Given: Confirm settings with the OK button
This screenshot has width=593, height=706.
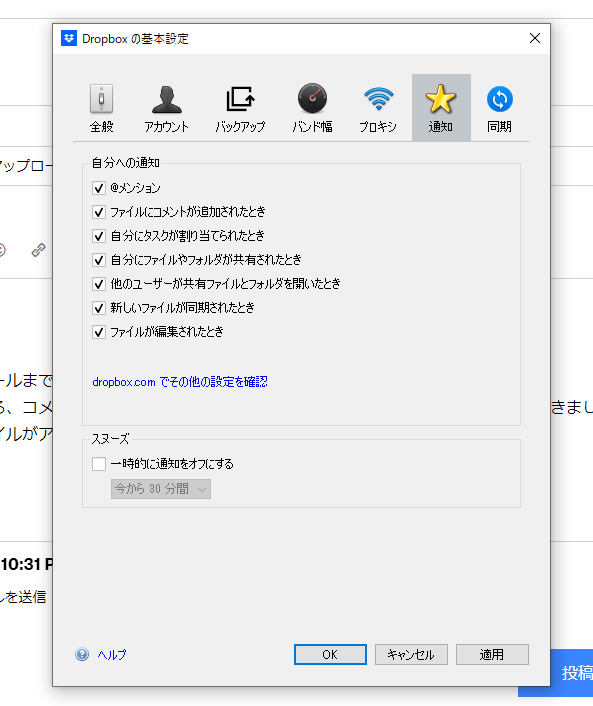Looking at the screenshot, I should tap(330, 654).
